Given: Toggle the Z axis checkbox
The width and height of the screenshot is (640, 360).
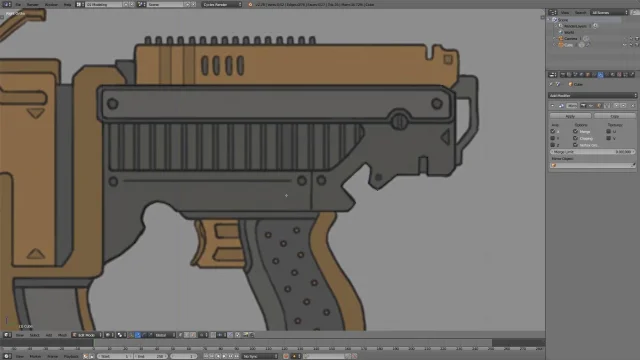Looking at the screenshot, I should point(553,145).
